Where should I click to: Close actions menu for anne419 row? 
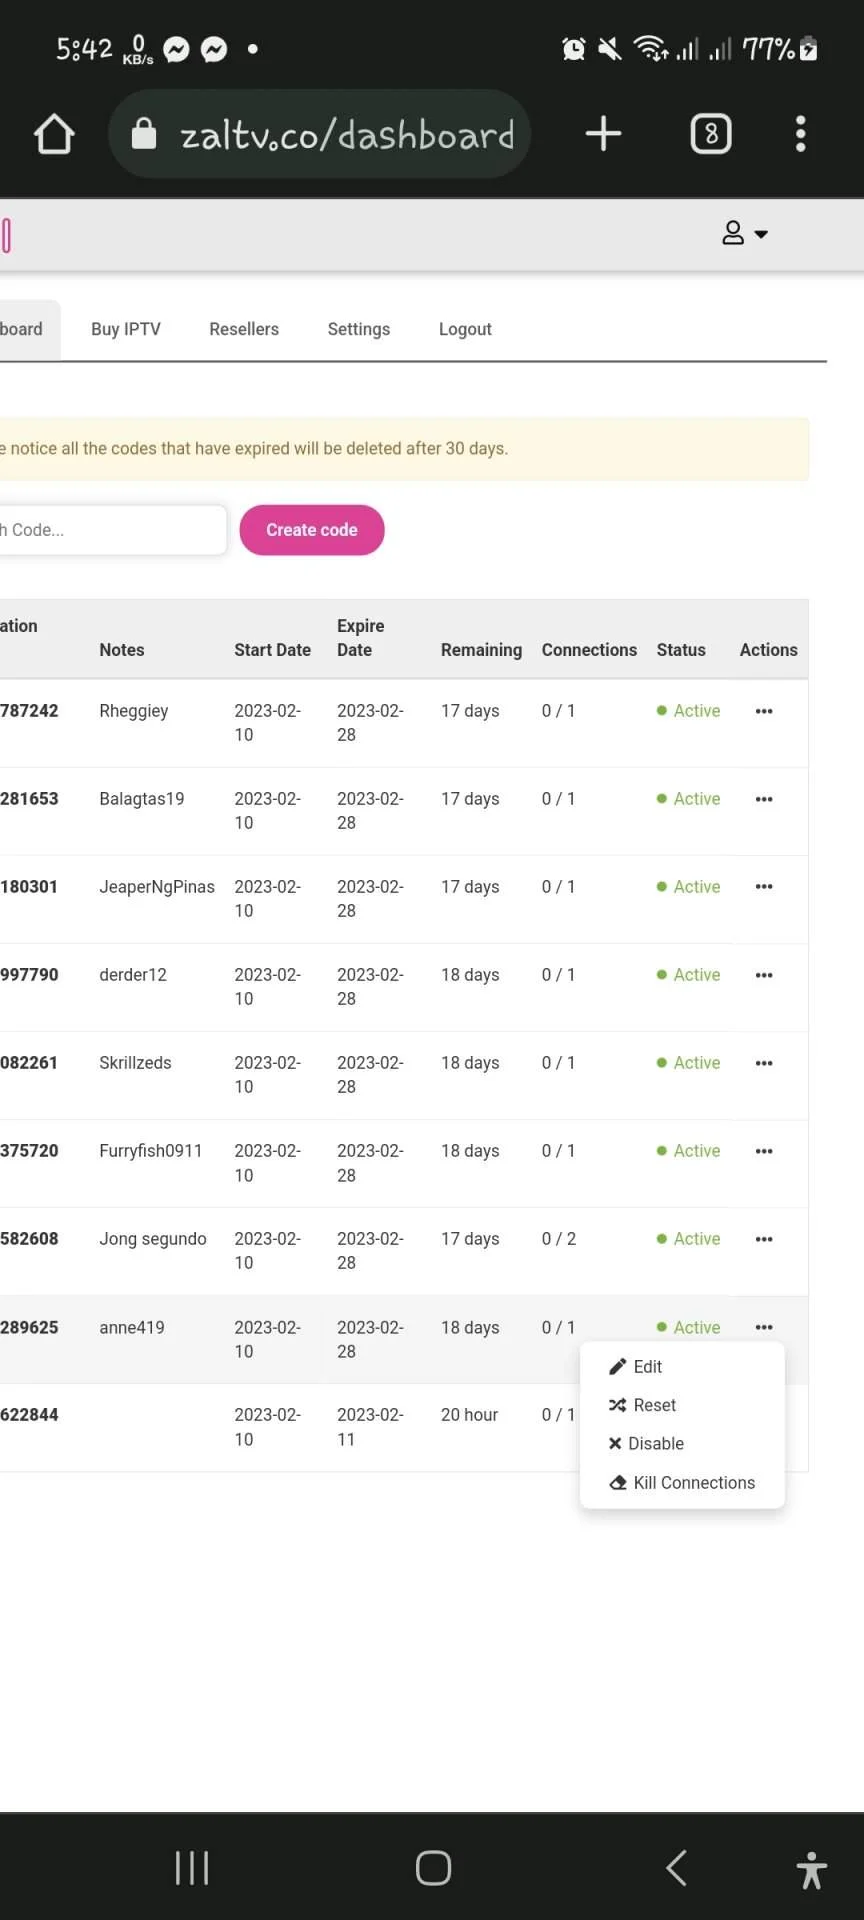tap(764, 1327)
